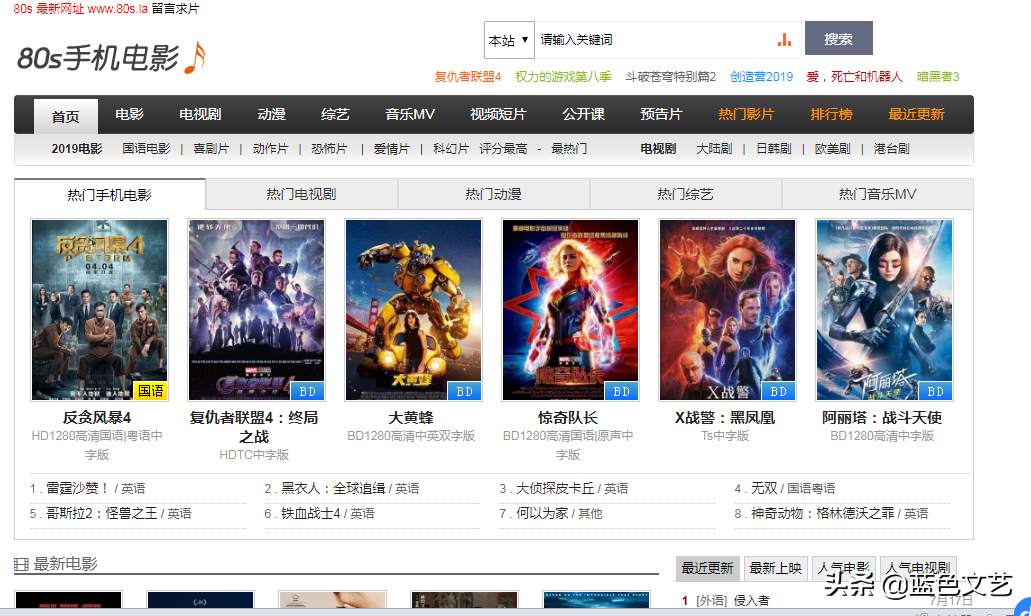This screenshot has height=616, width=1031.
Task: Click the 大黄蜂 title text link
Action: [x=411, y=417]
